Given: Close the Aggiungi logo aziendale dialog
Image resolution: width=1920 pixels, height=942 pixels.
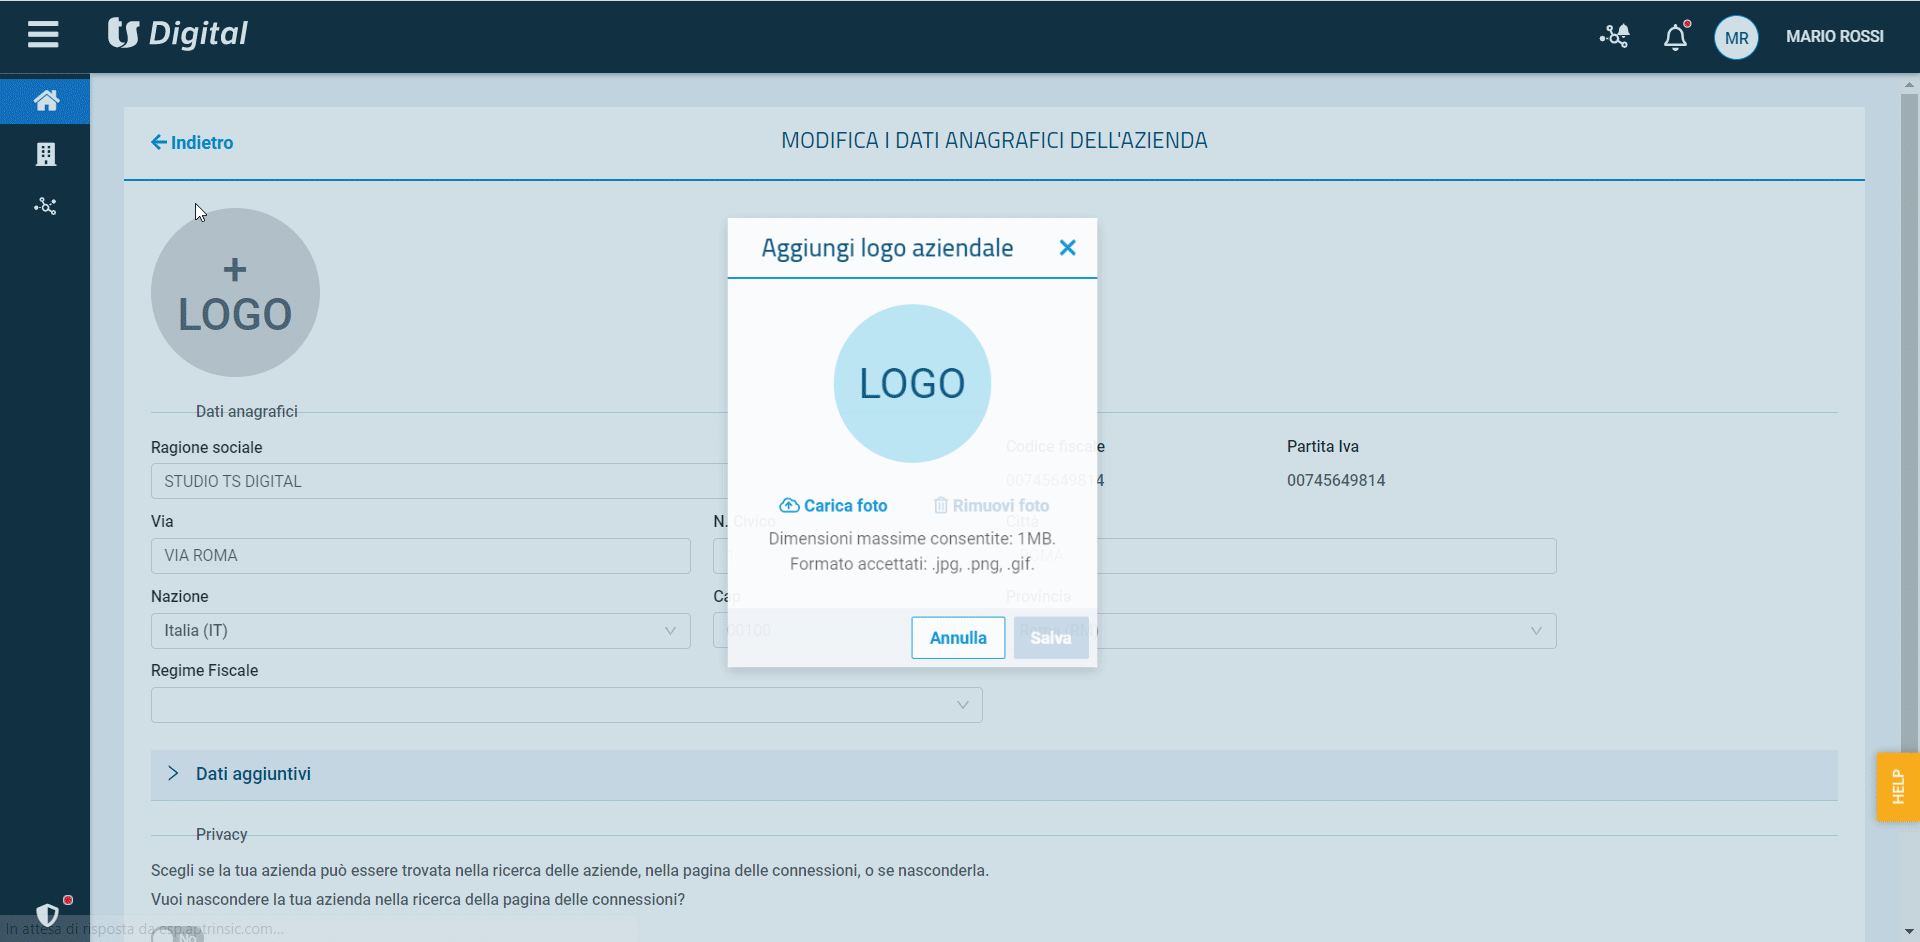Looking at the screenshot, I should (x=1067, y=247).
